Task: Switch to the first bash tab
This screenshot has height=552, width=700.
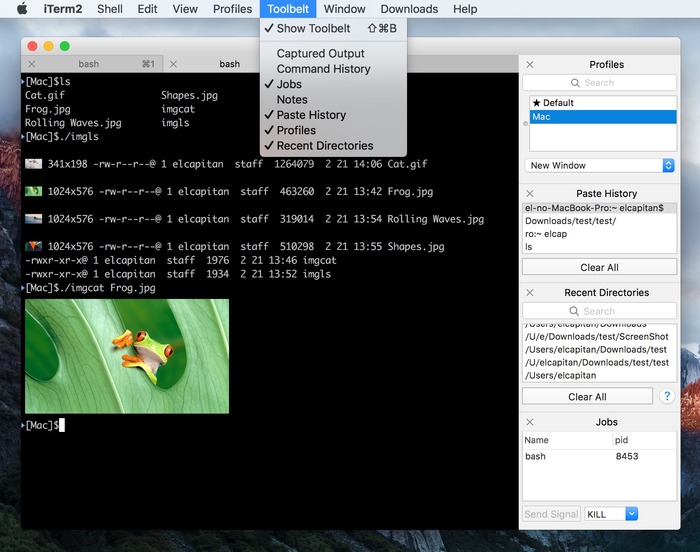Action: [x=92, y=64]
